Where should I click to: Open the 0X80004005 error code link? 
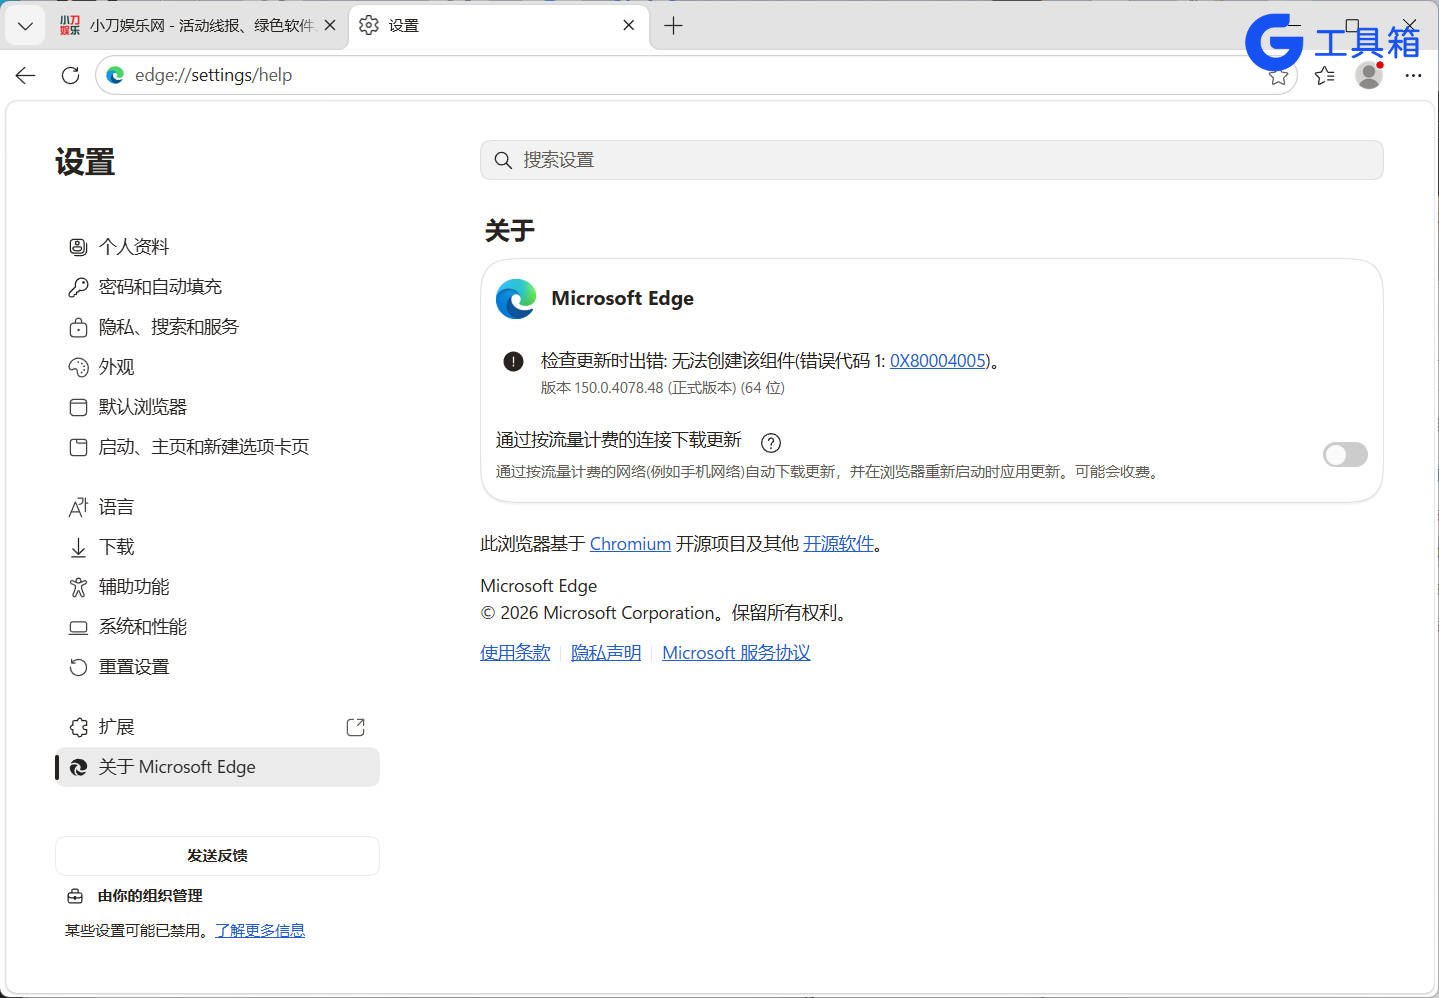coord(938,361)
